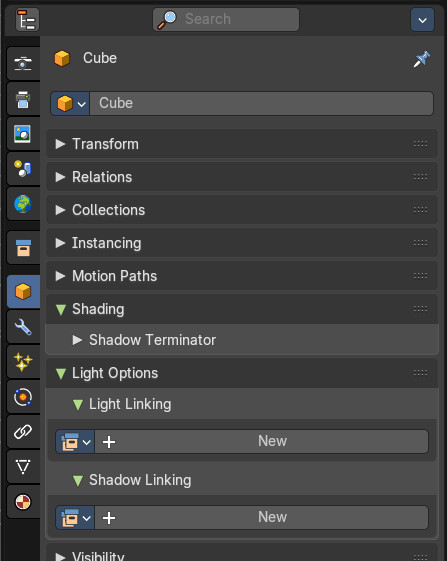Click the Collections panel drag grip

coord(421,210)
